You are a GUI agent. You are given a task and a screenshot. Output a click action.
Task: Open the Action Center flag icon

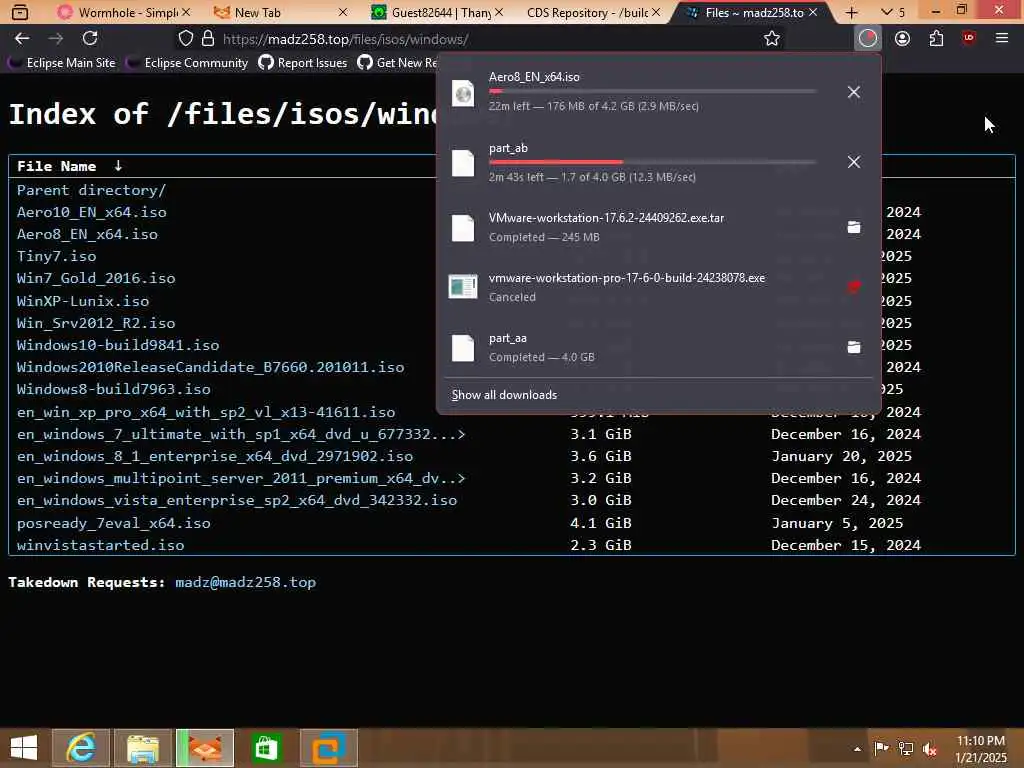[881, 748]
